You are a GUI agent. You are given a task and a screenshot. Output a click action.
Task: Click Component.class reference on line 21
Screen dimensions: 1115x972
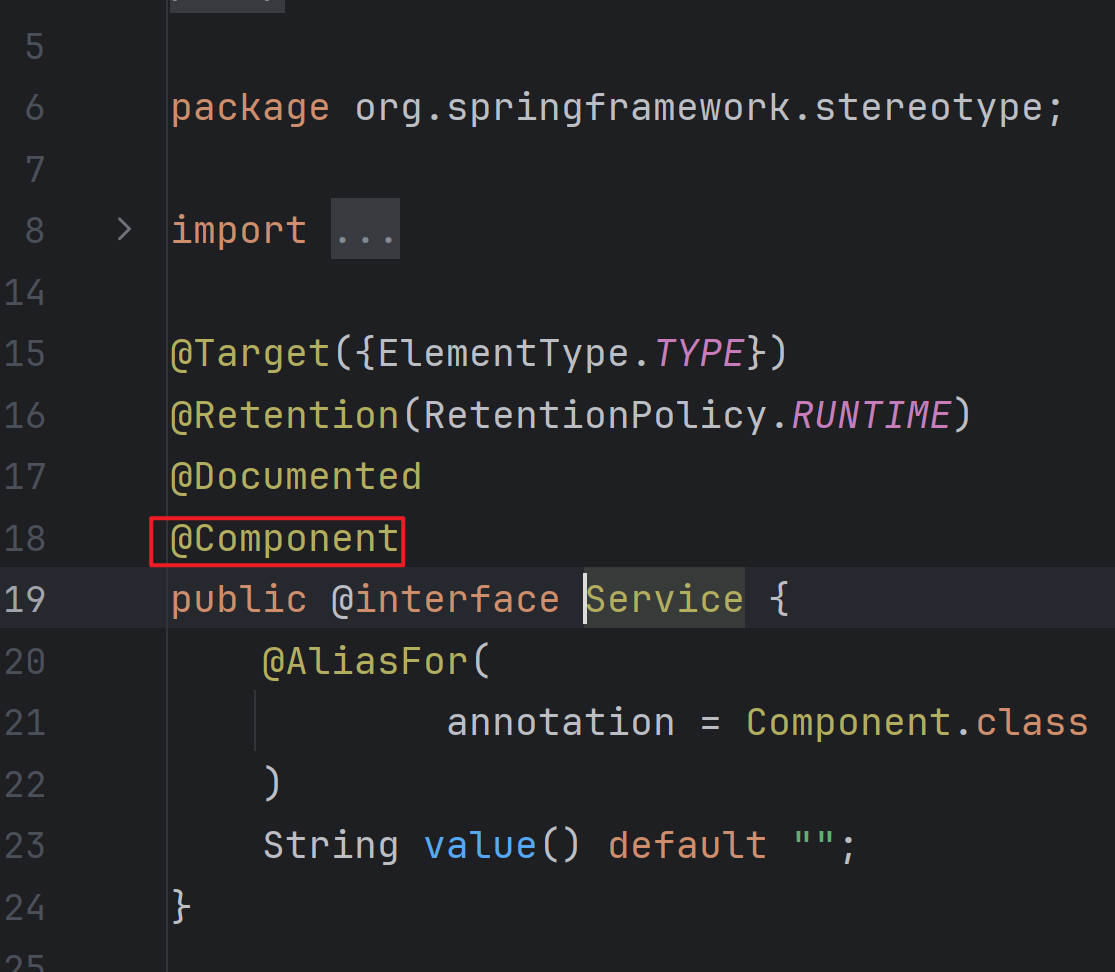(x=916, y=723)
